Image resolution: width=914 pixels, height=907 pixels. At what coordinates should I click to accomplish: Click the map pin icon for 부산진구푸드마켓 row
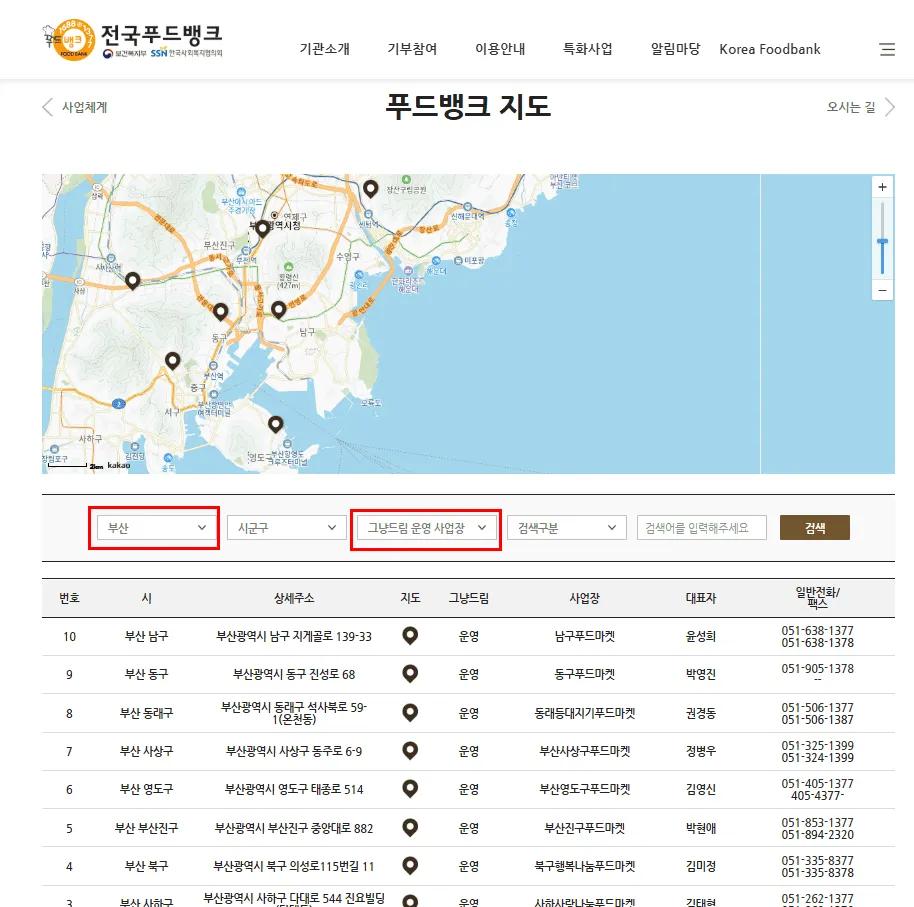click(x=409, y=827)
